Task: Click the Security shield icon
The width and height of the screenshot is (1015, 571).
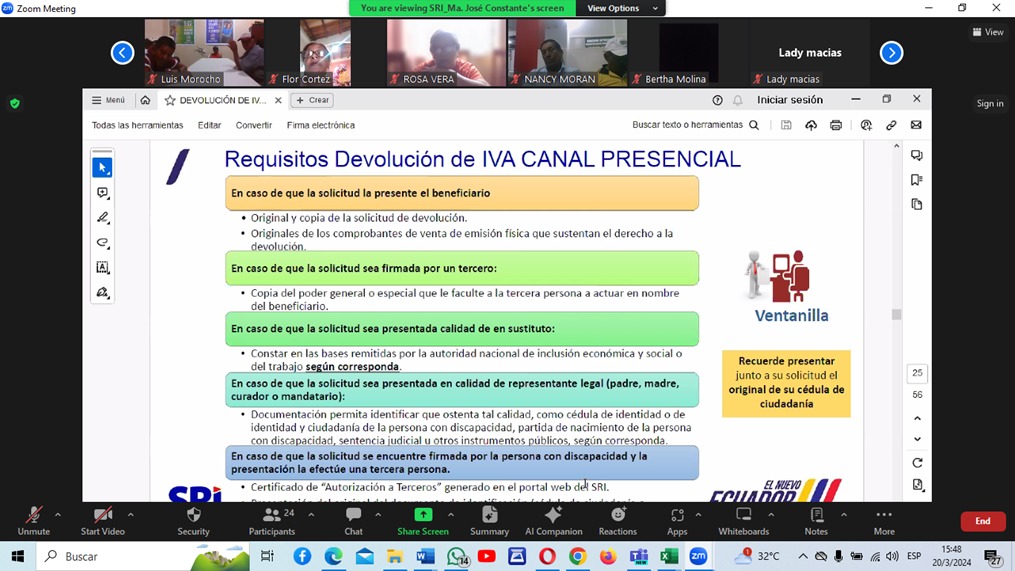Action: [x=193, y=520]
